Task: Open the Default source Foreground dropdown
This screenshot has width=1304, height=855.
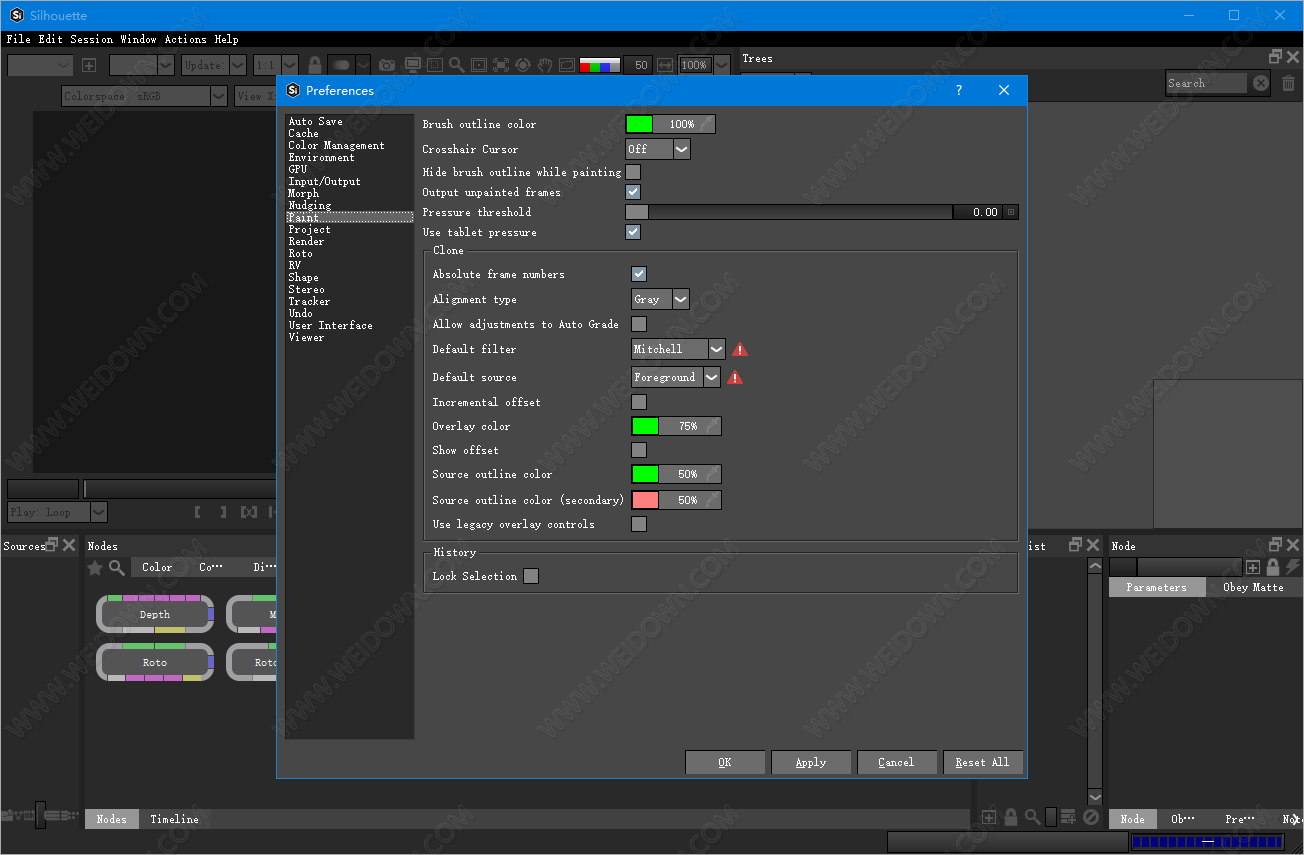Action: [676, 377]
